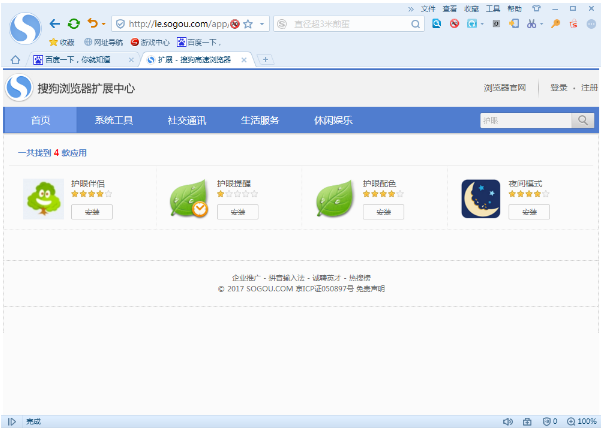The height and width of the screenshot is (435, 604).
Task: Select the 生活服务 navigation tab
Action: (260, 120)
